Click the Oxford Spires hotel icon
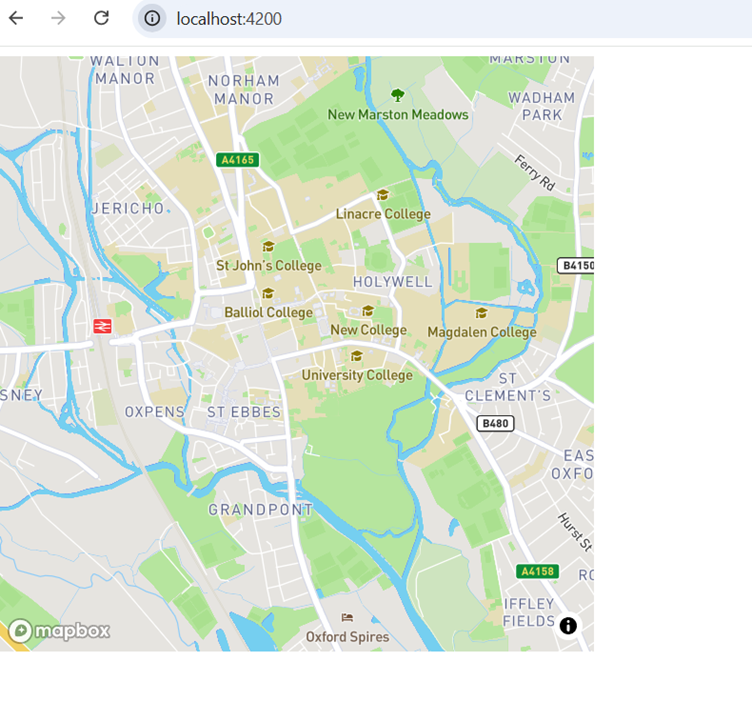752x722 pixels. tap(347, 618)
